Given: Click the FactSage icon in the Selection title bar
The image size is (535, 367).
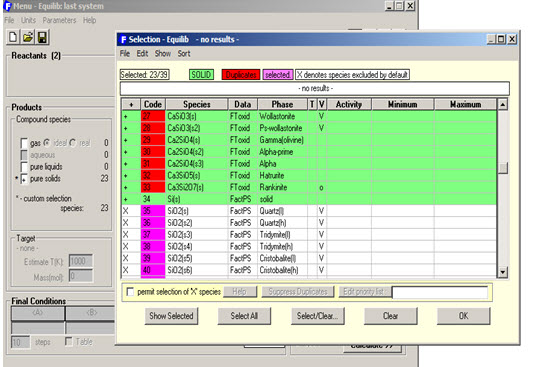Looking at the screenshot, I should pos(124,40).
